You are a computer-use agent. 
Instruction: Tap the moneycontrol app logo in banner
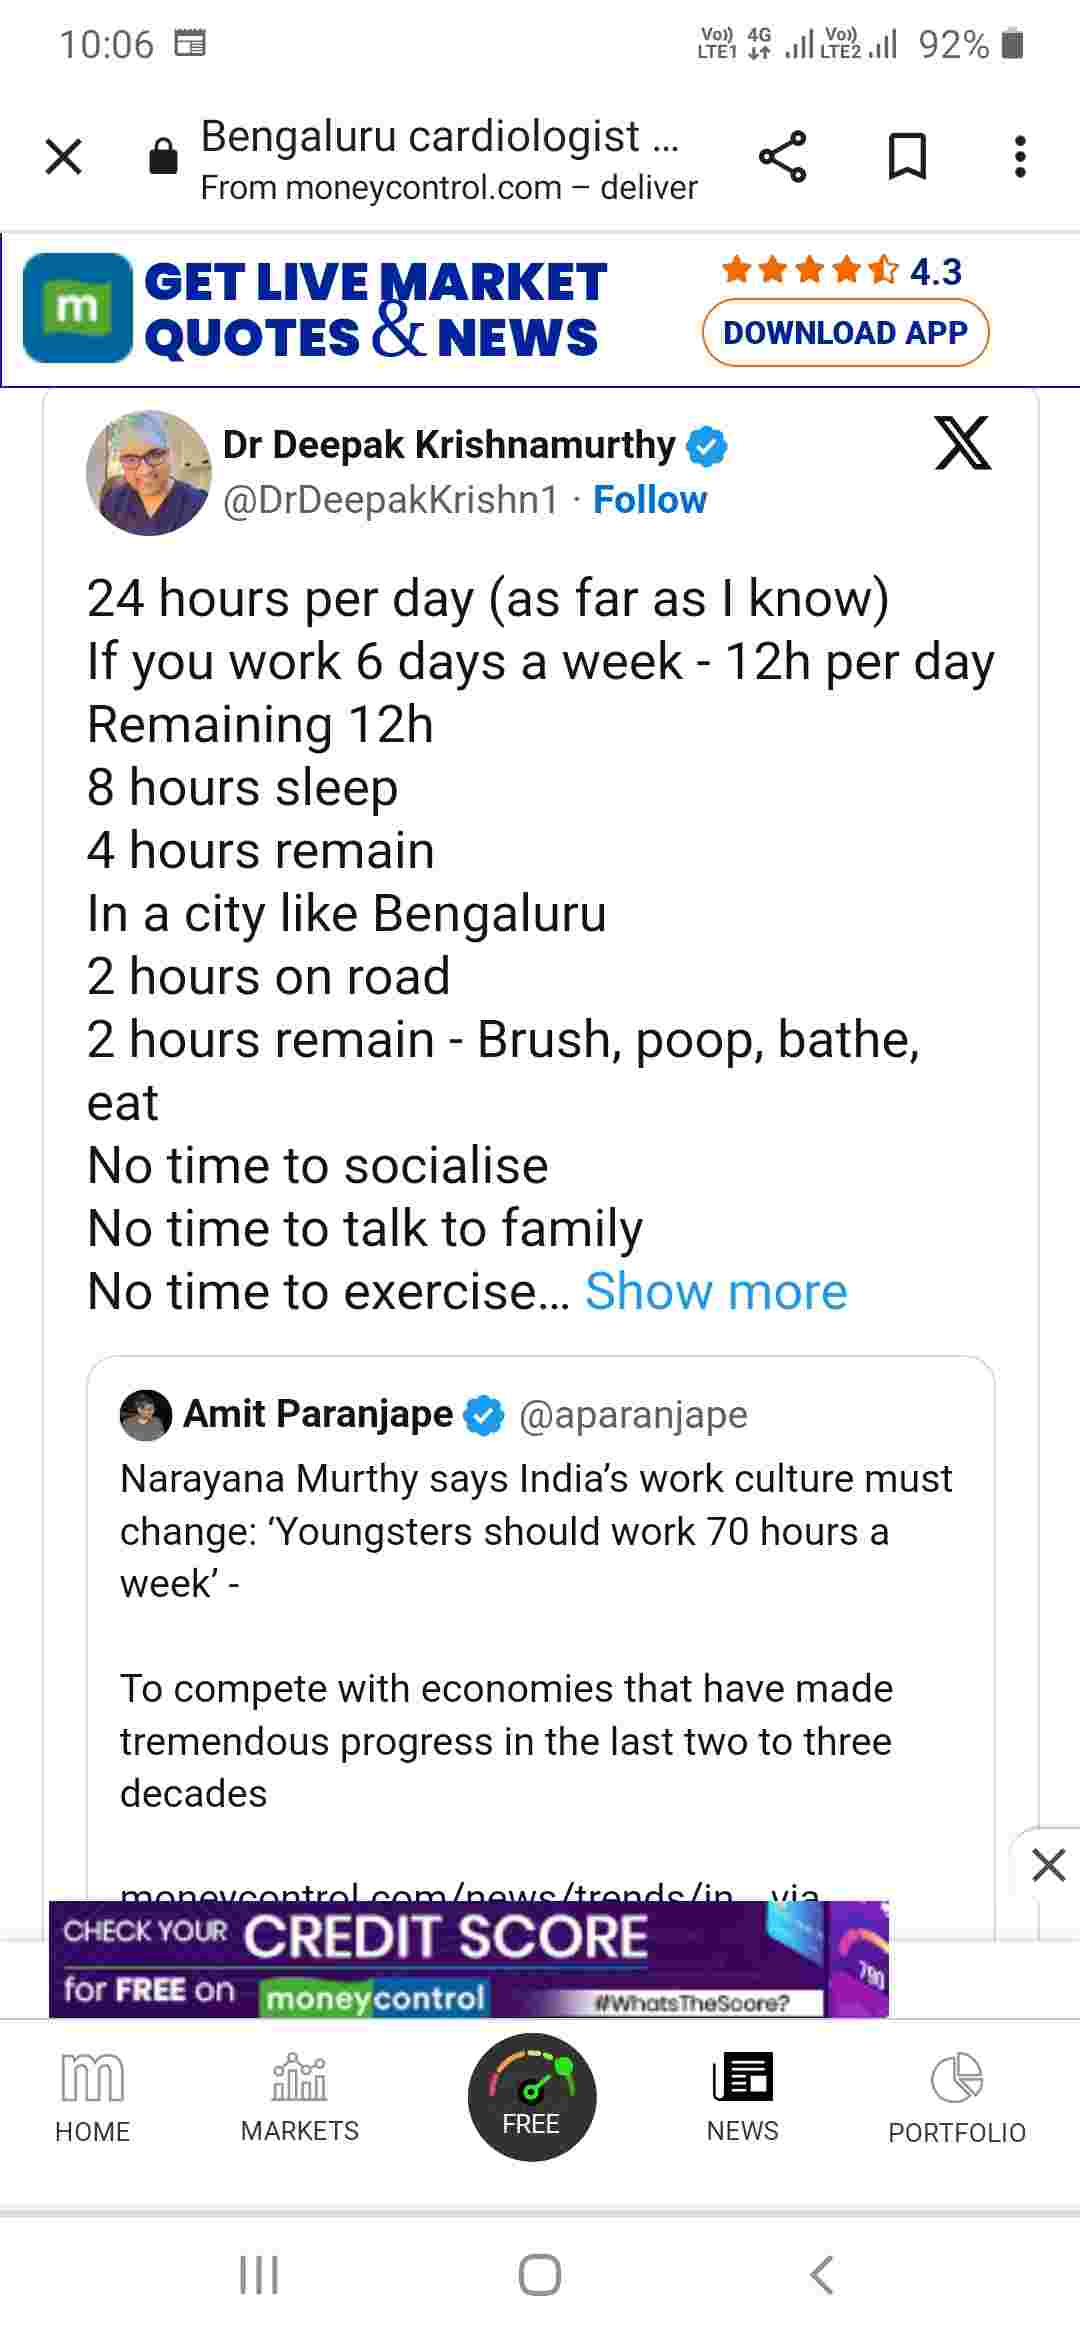click(78, 308)
